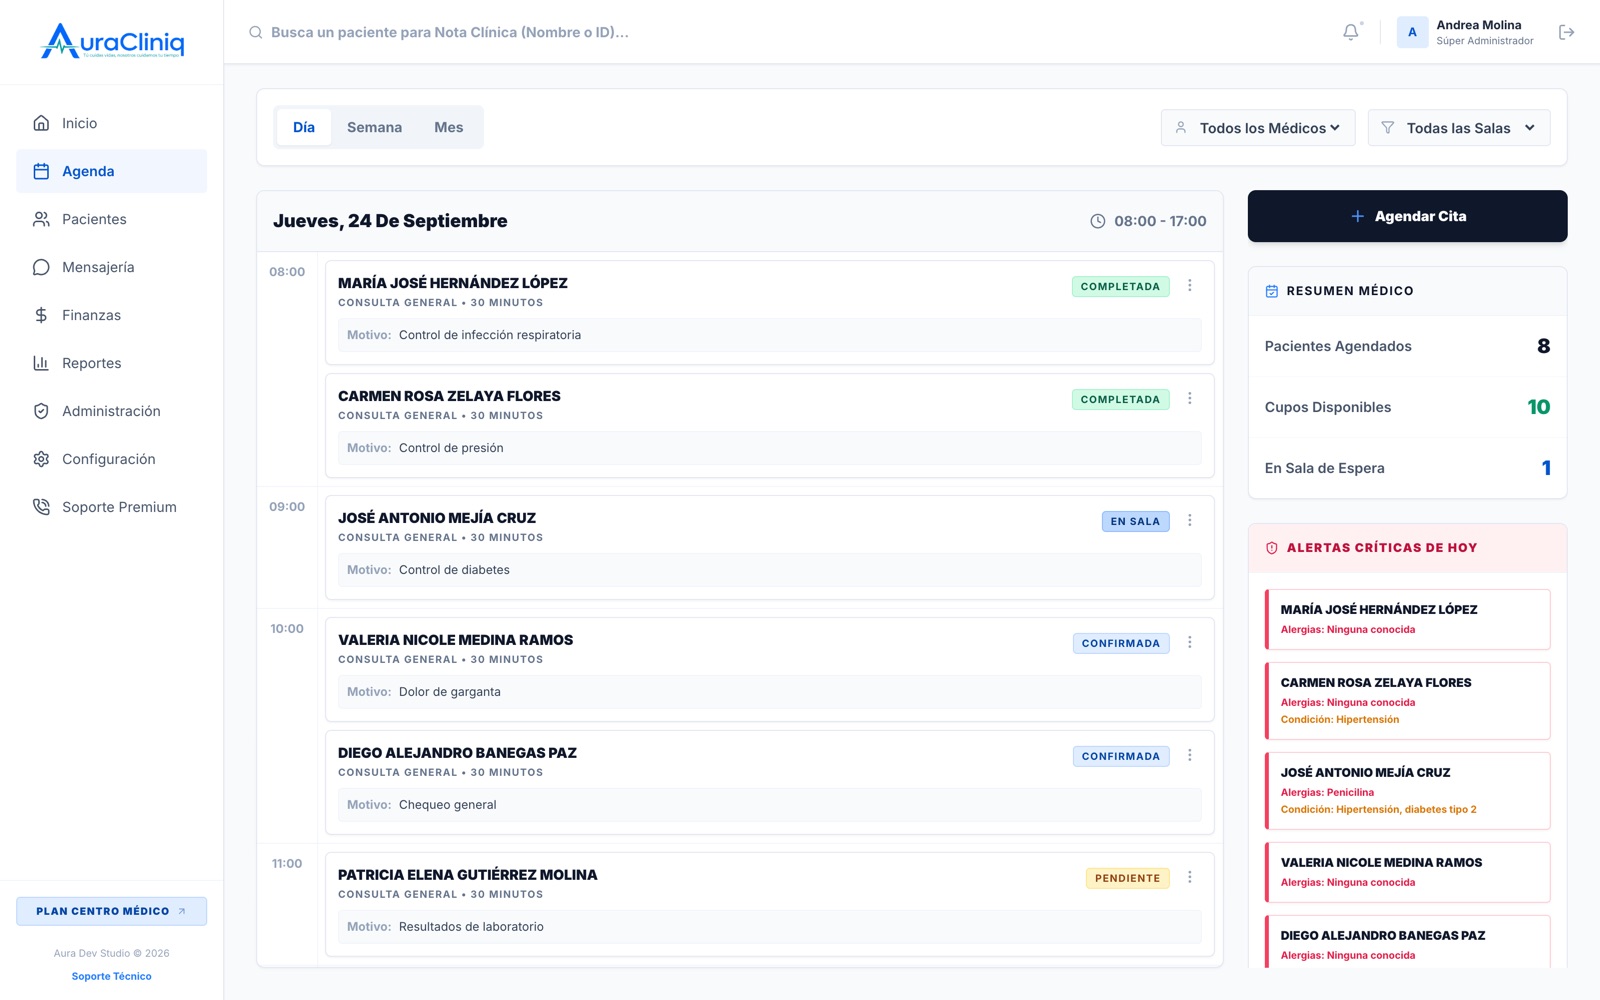Viewport: 1600px width, 1000px height.
Task: Switch to the Día view tab
Action: [x=304, y=127]
